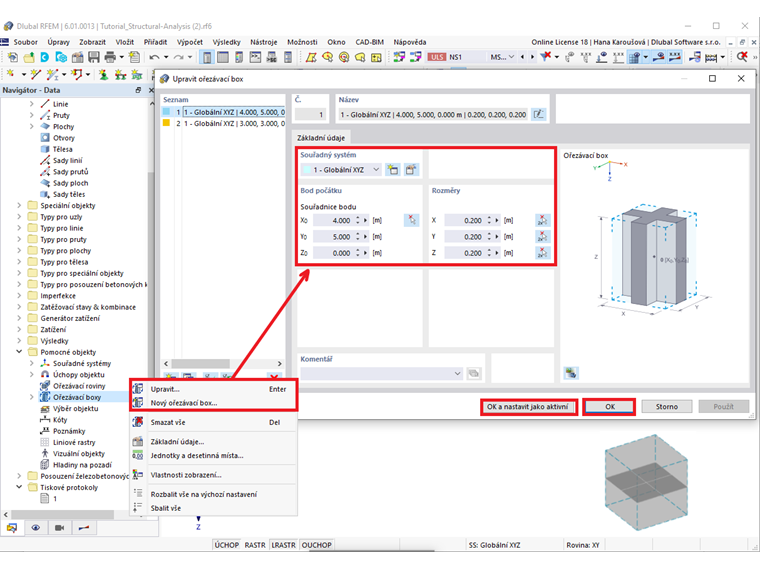Expand the Speciální objekty folder
This screenshot has height=570, width=760.
[19, 205]
